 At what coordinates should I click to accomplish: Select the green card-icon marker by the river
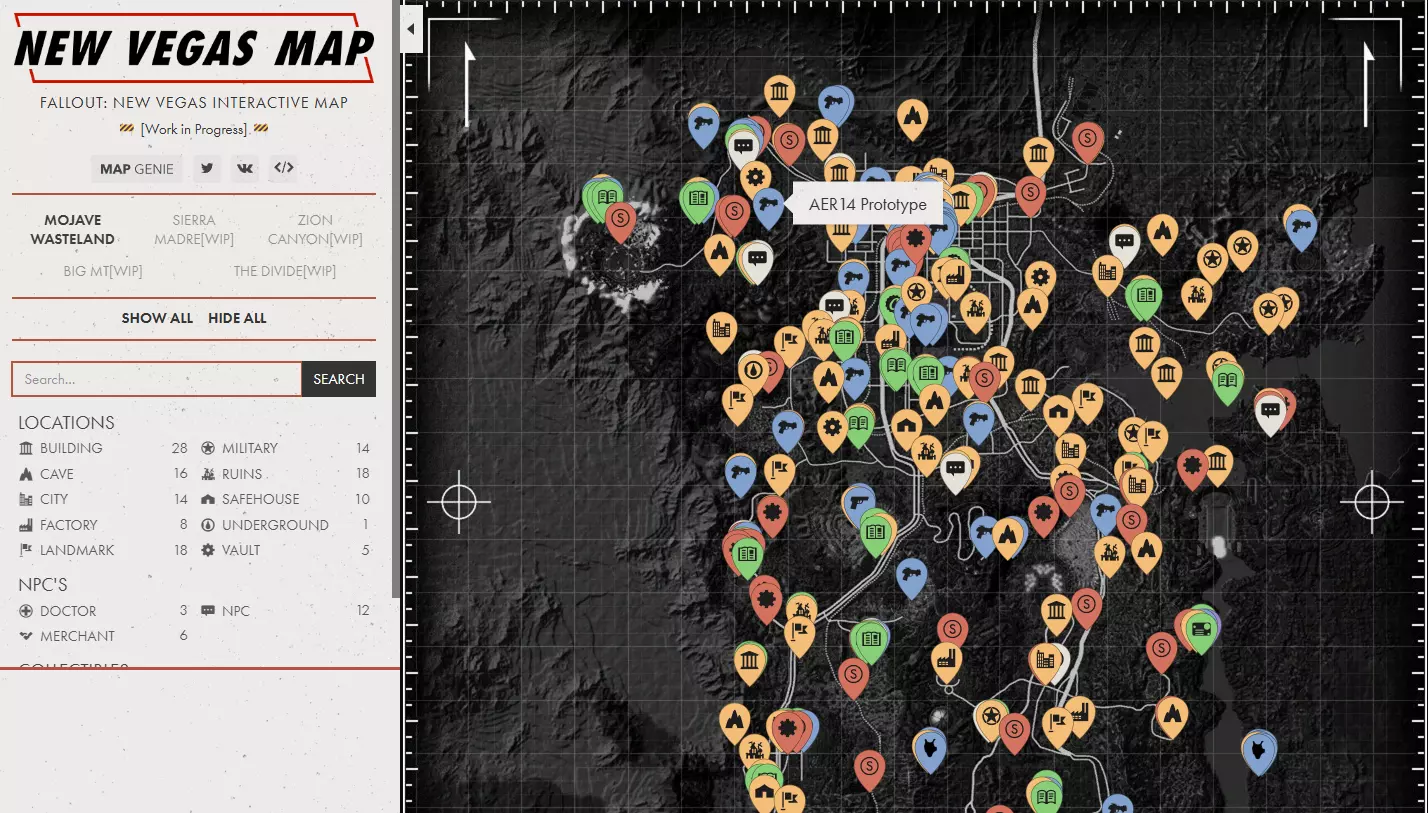point(1200,629)
